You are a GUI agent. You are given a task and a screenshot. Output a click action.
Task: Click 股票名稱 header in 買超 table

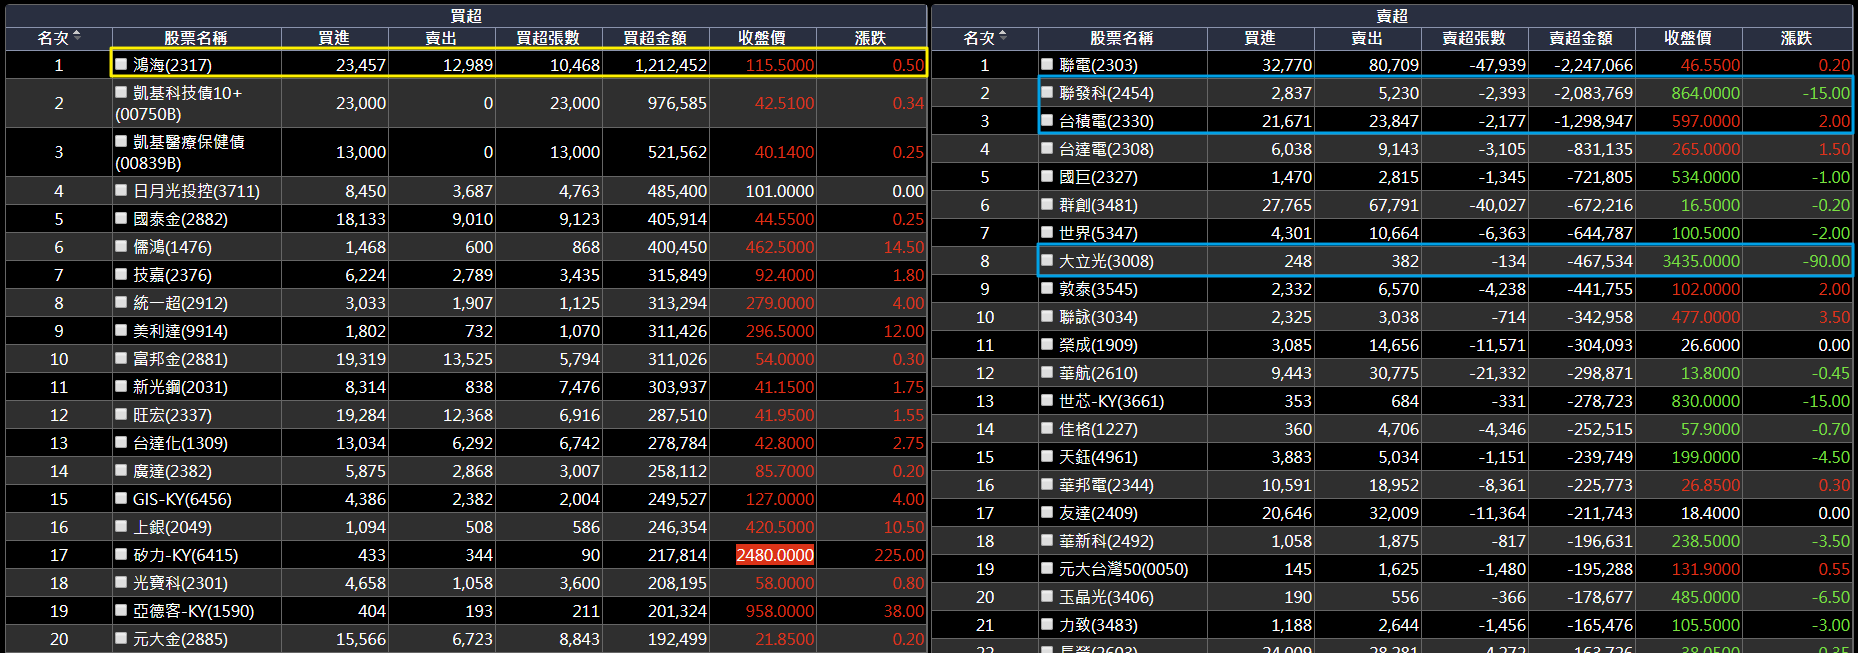tap(196, 38)
